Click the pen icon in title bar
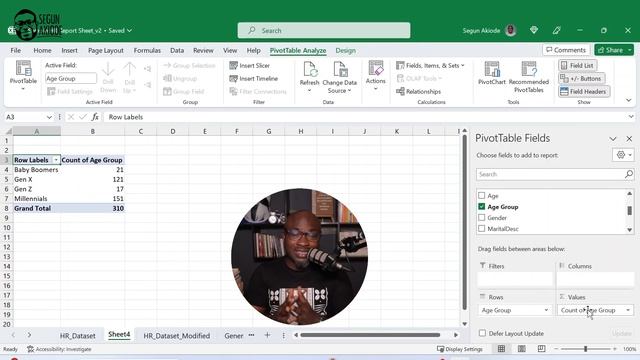The image size is (640, 360). click(556, 30)
